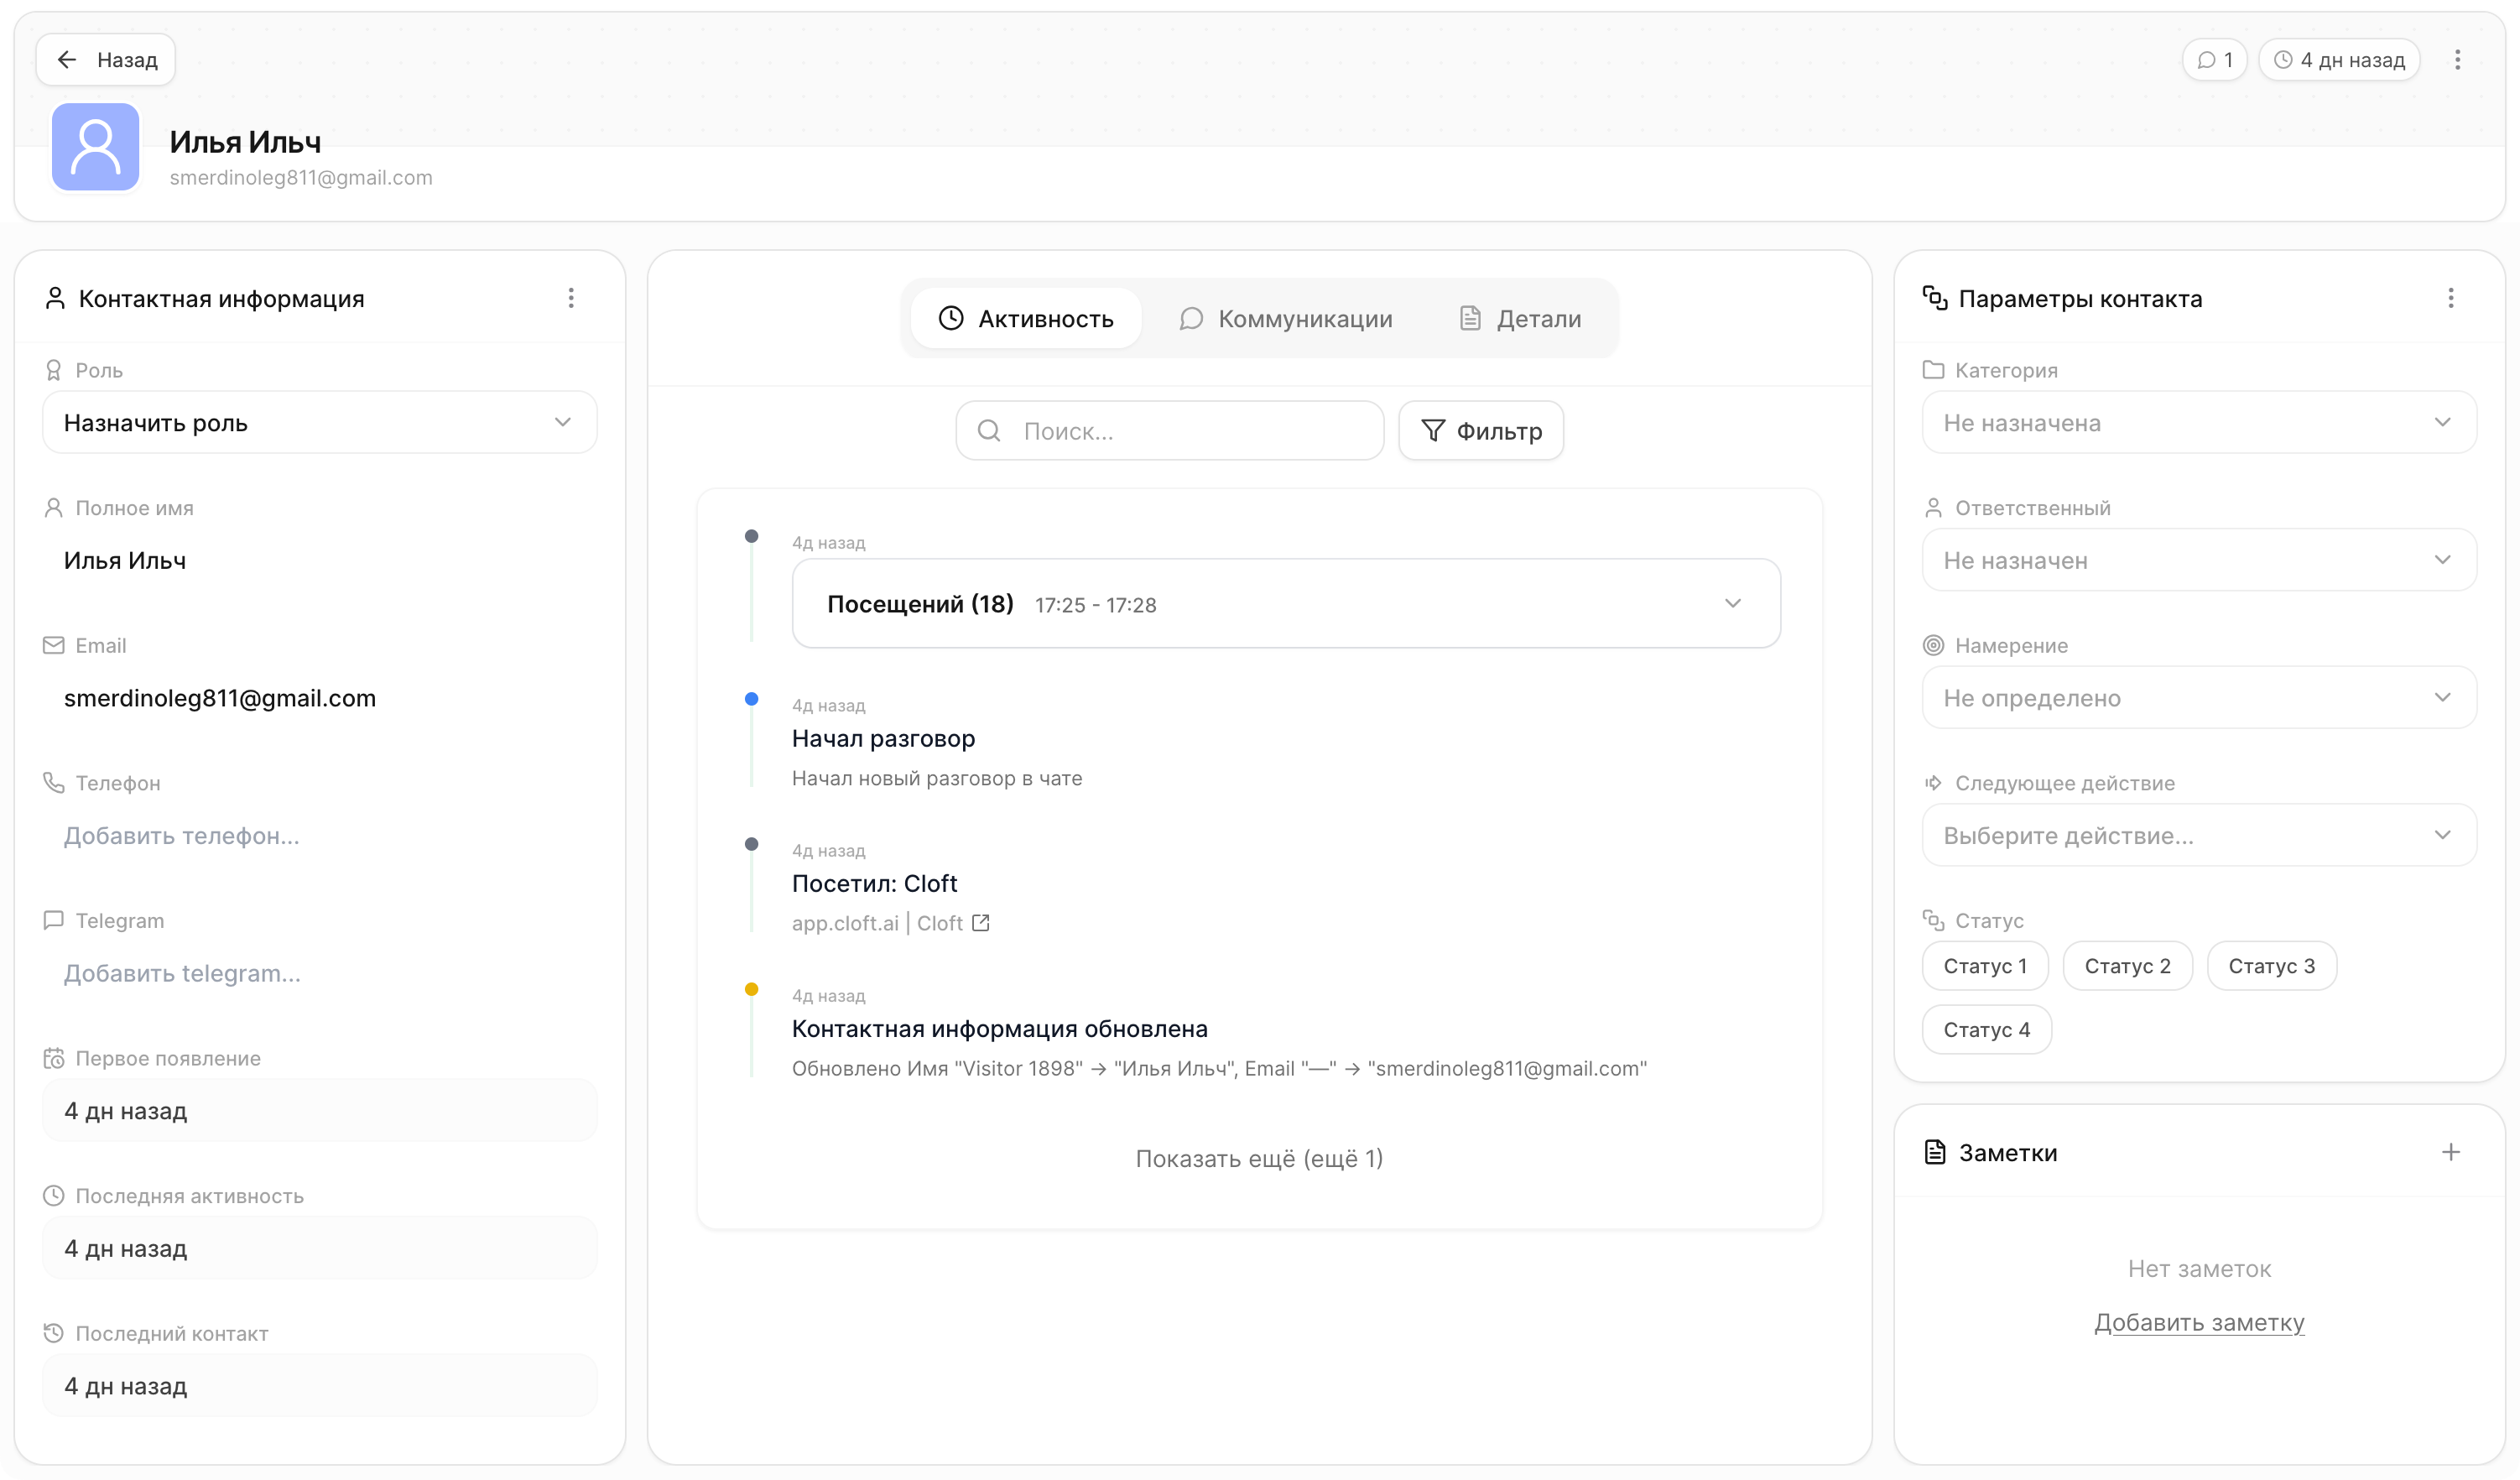This screenshot has height=1480, width=2520.
Task: Open 'Выберите действие...' dropdown
Action: click(x=2198, y=835)
